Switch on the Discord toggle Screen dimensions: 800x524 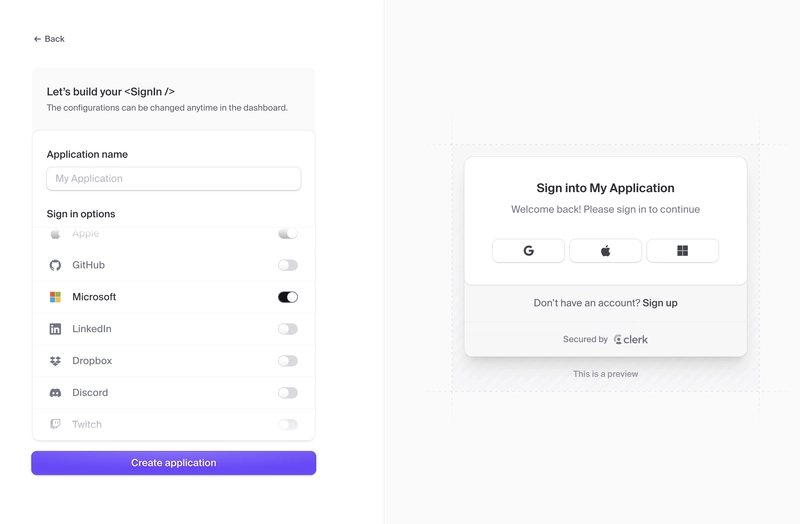coord(288,393)
